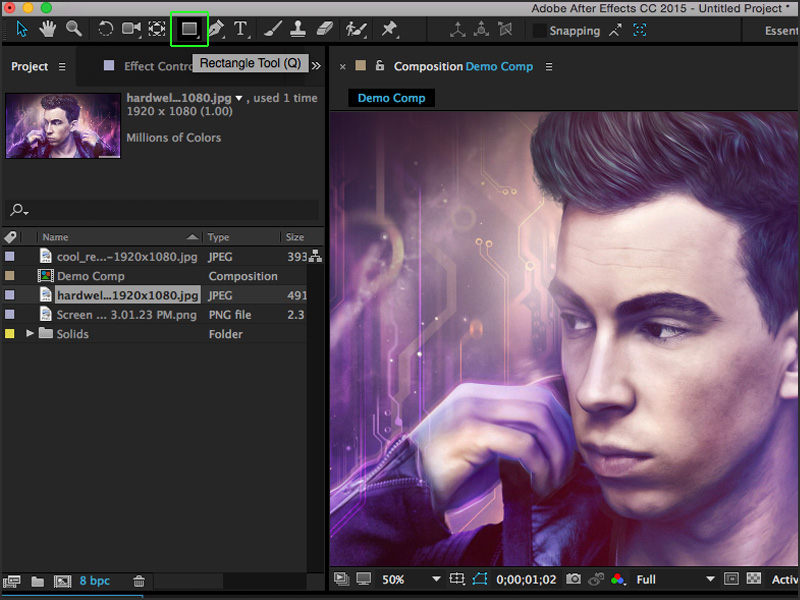
Task: Open the 50% magnification dropdown
Action: click(x=411, y=579)
